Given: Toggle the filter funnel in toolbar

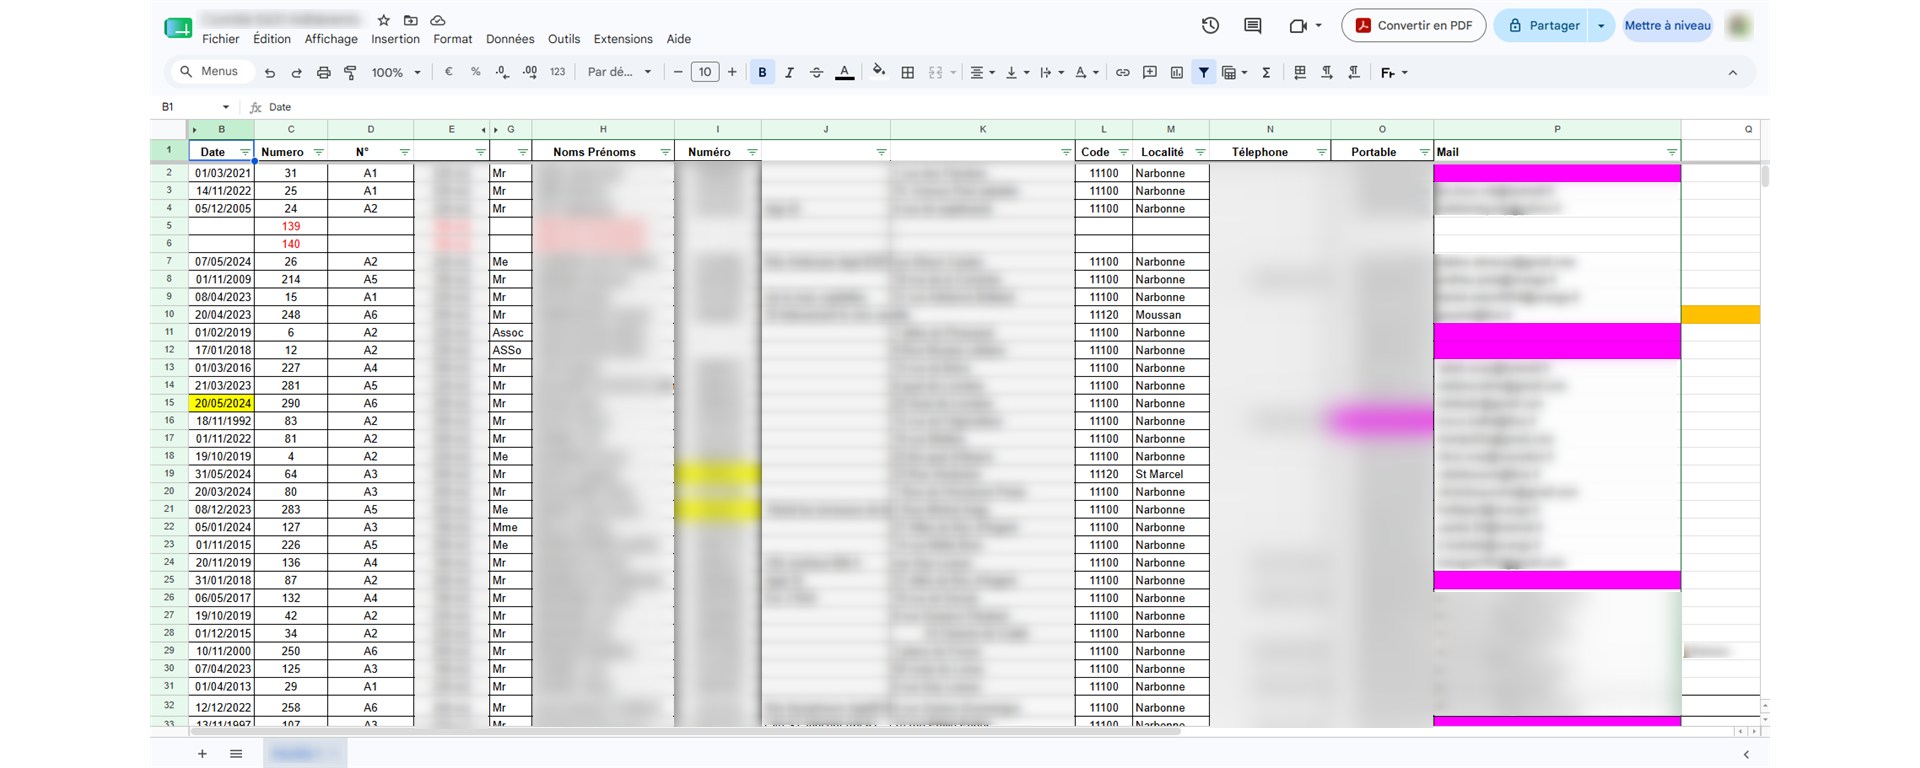Looking at the screenshot, I should point(1204,72).
